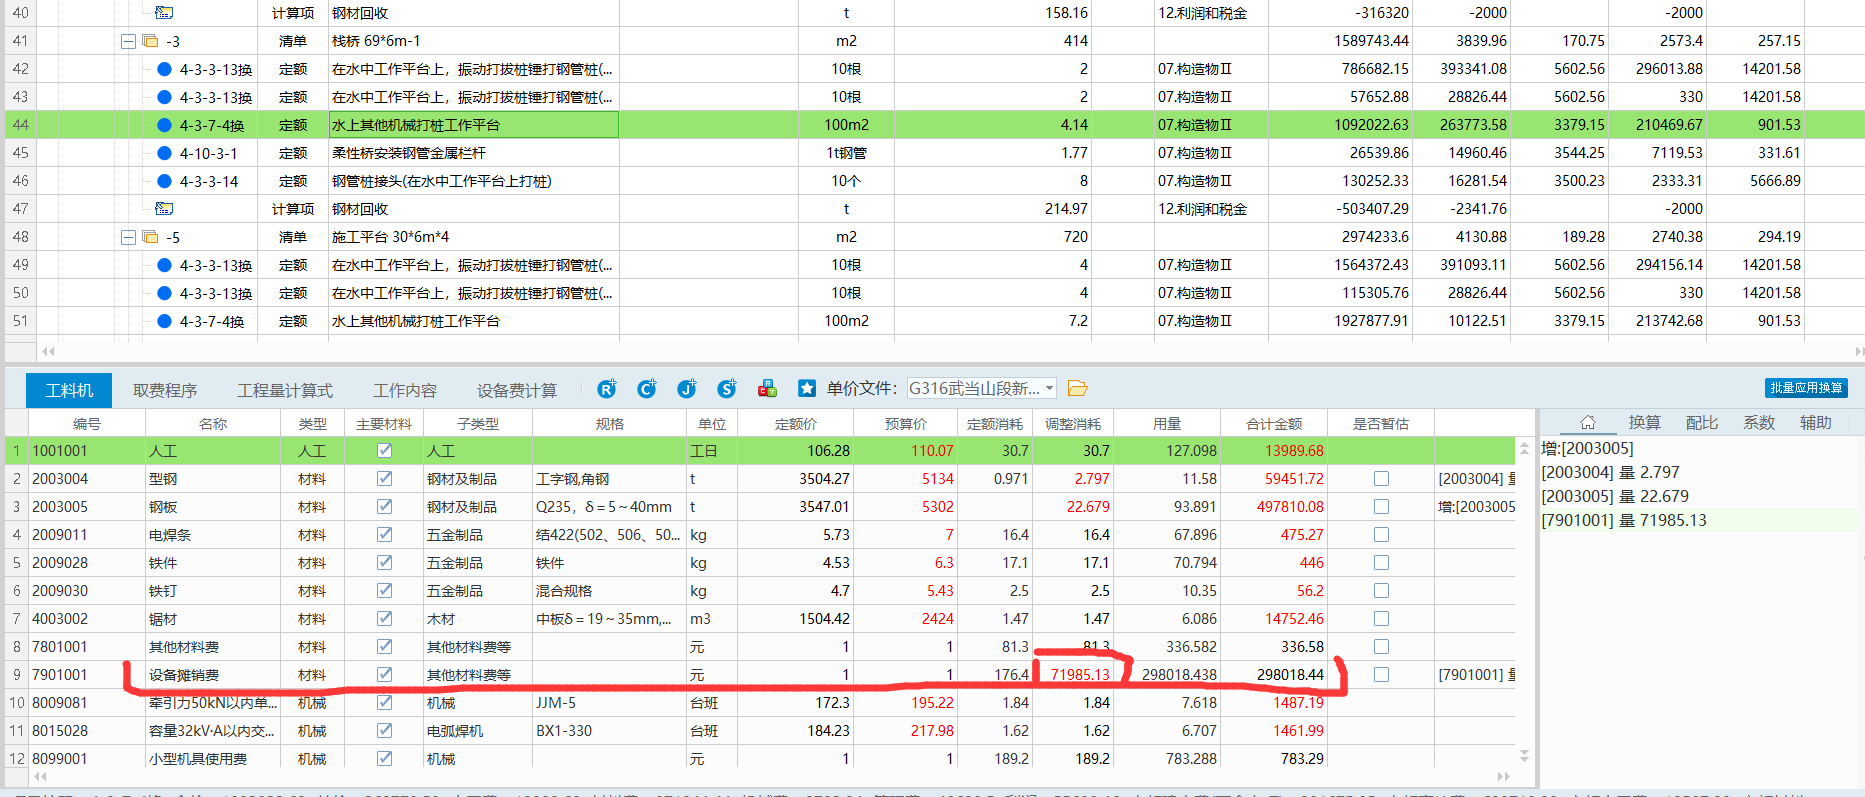This screenshot has width=1865, height=797.
Task: Click the materials table's scroll-down arrow
Action: (1524, 755)
